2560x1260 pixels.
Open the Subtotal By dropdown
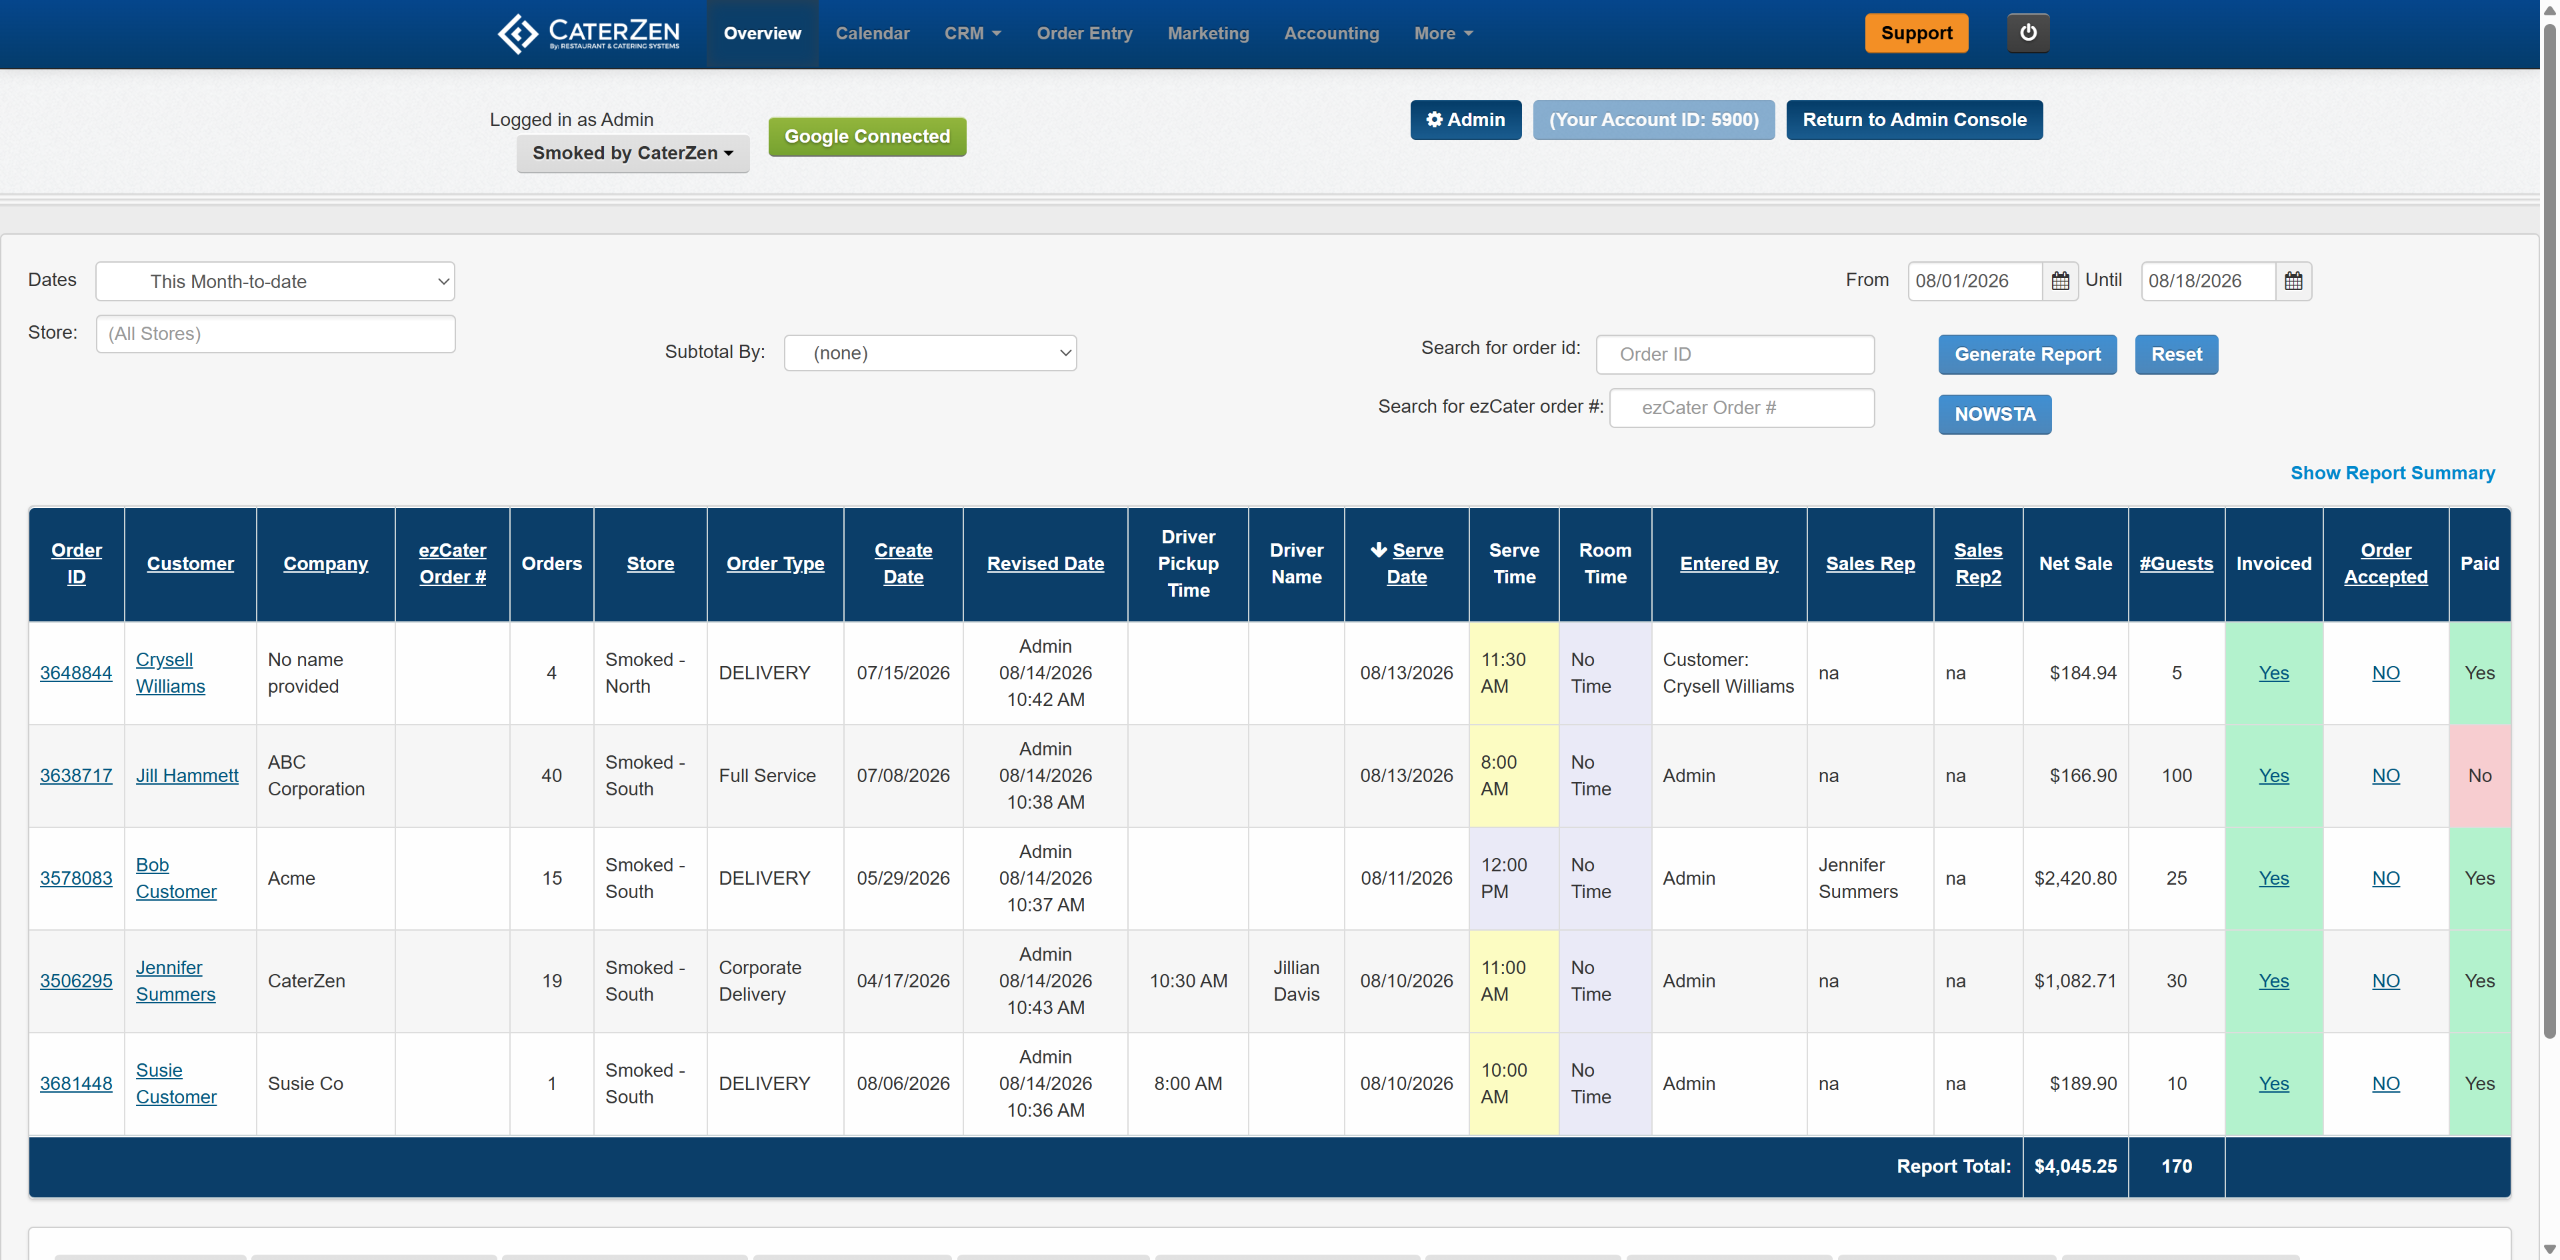pyautogui.click(x=930, y=353)
